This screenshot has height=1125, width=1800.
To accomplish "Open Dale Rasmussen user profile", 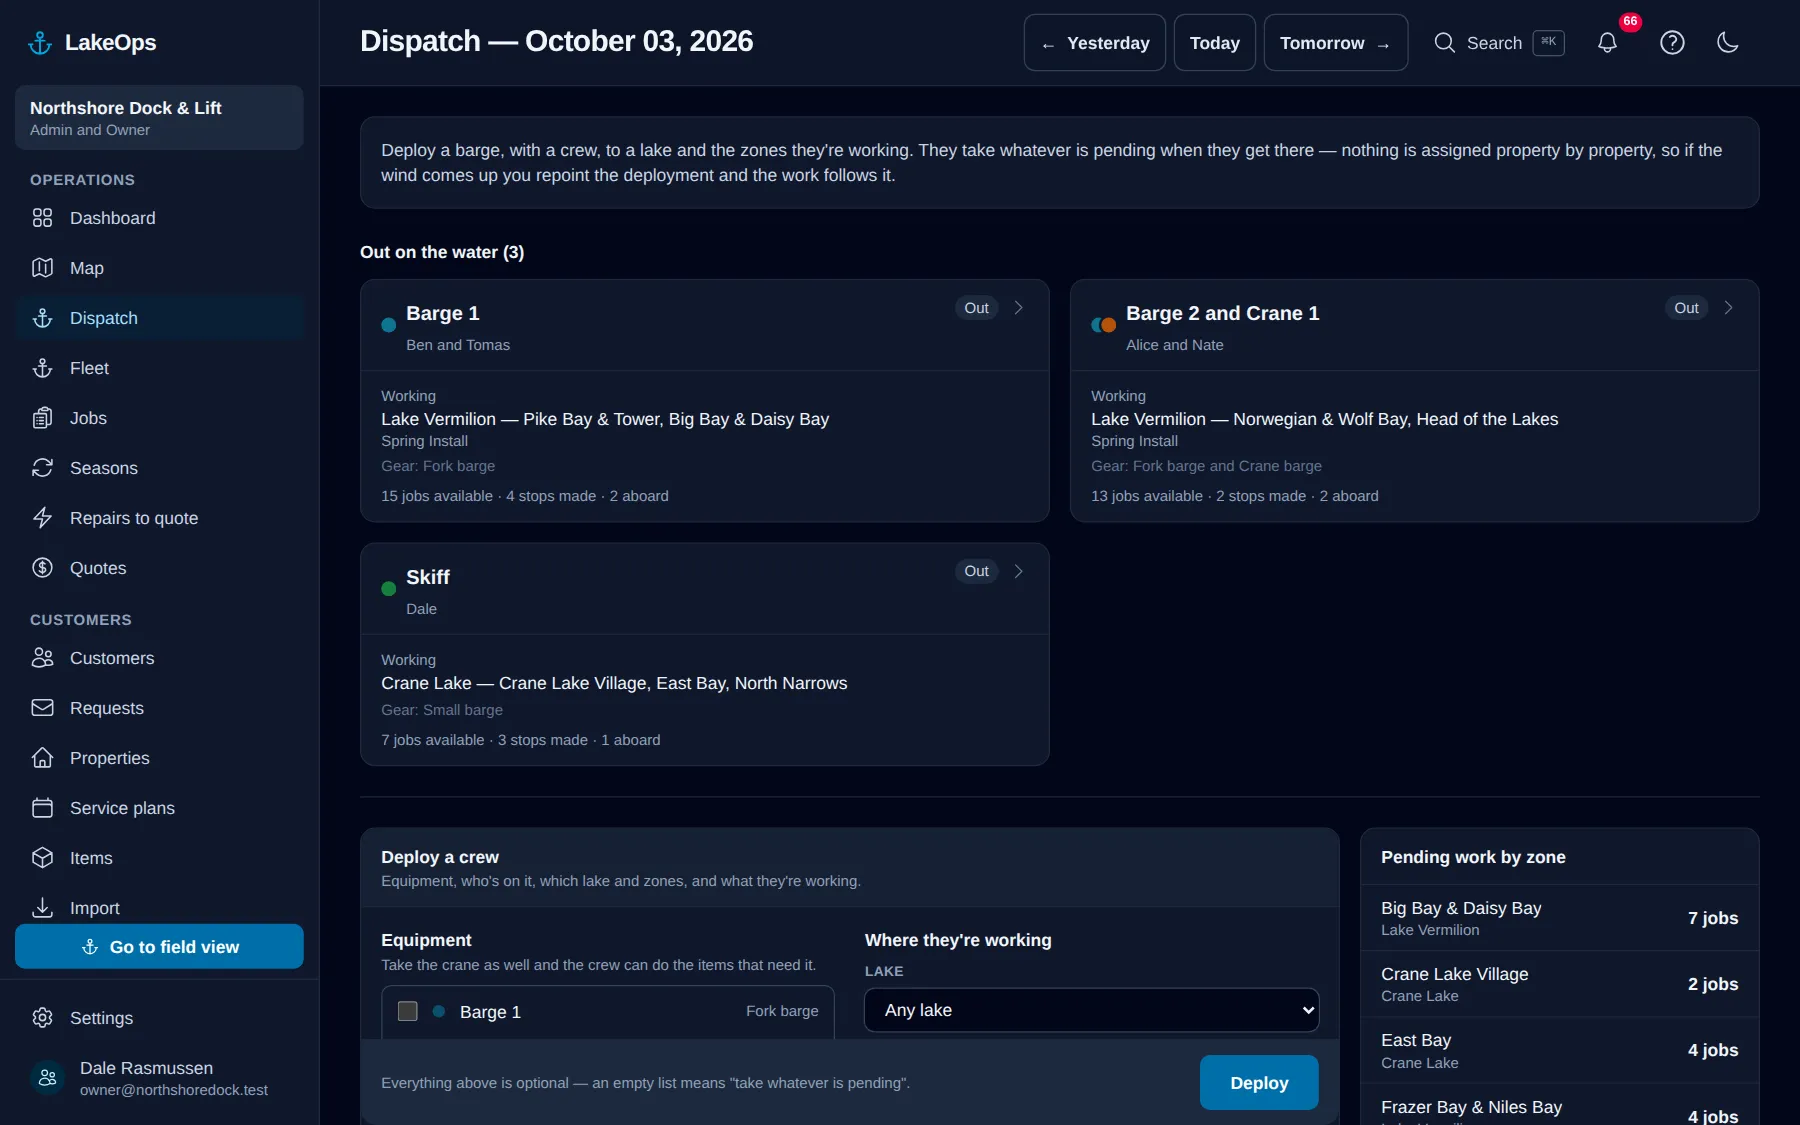I will click(x=159, y=1078).
